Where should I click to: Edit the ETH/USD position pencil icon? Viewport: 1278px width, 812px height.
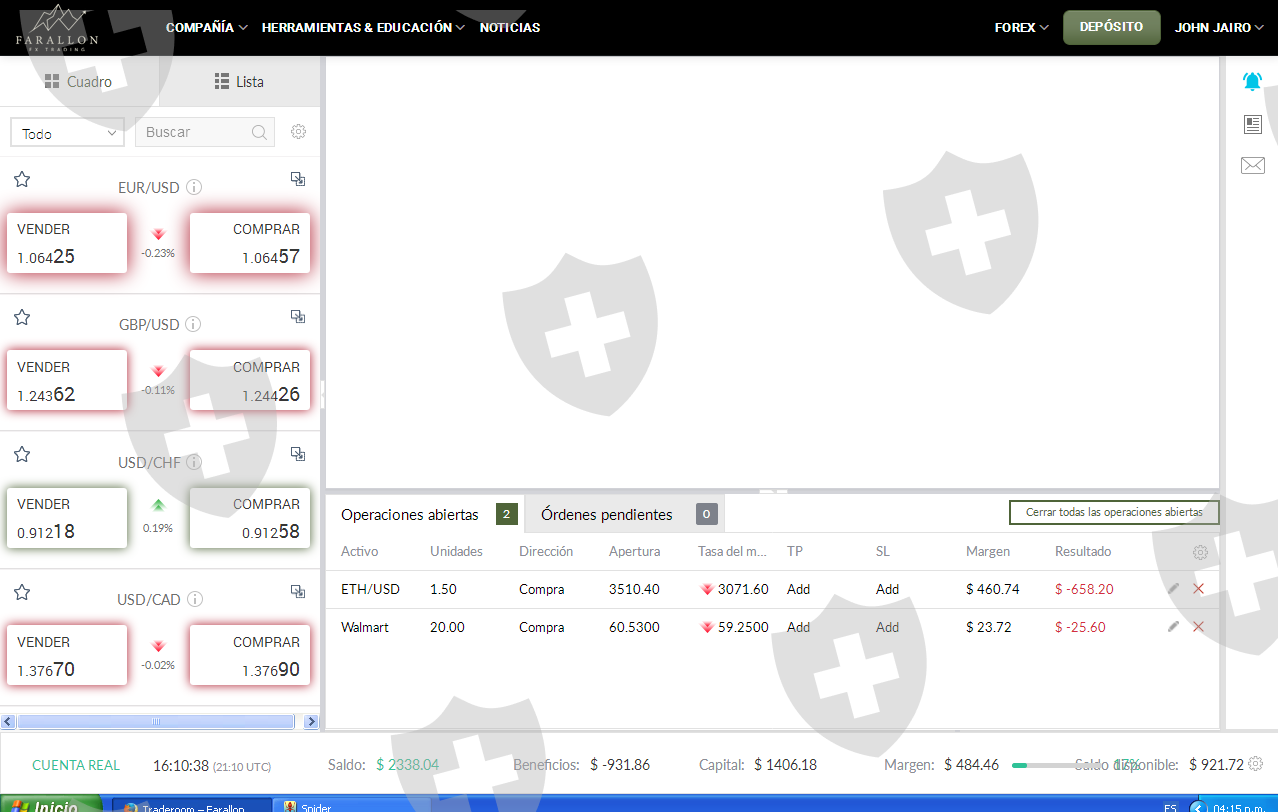point(1173,589)
